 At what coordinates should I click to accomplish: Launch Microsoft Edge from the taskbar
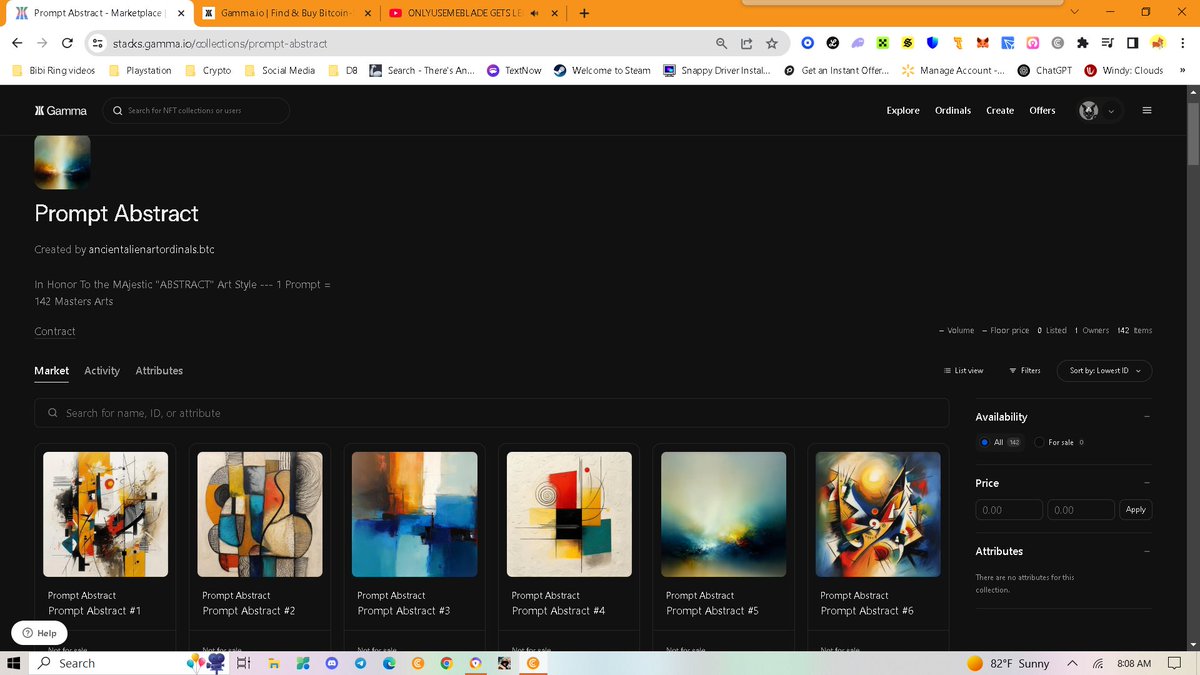[x=390, y=663]
